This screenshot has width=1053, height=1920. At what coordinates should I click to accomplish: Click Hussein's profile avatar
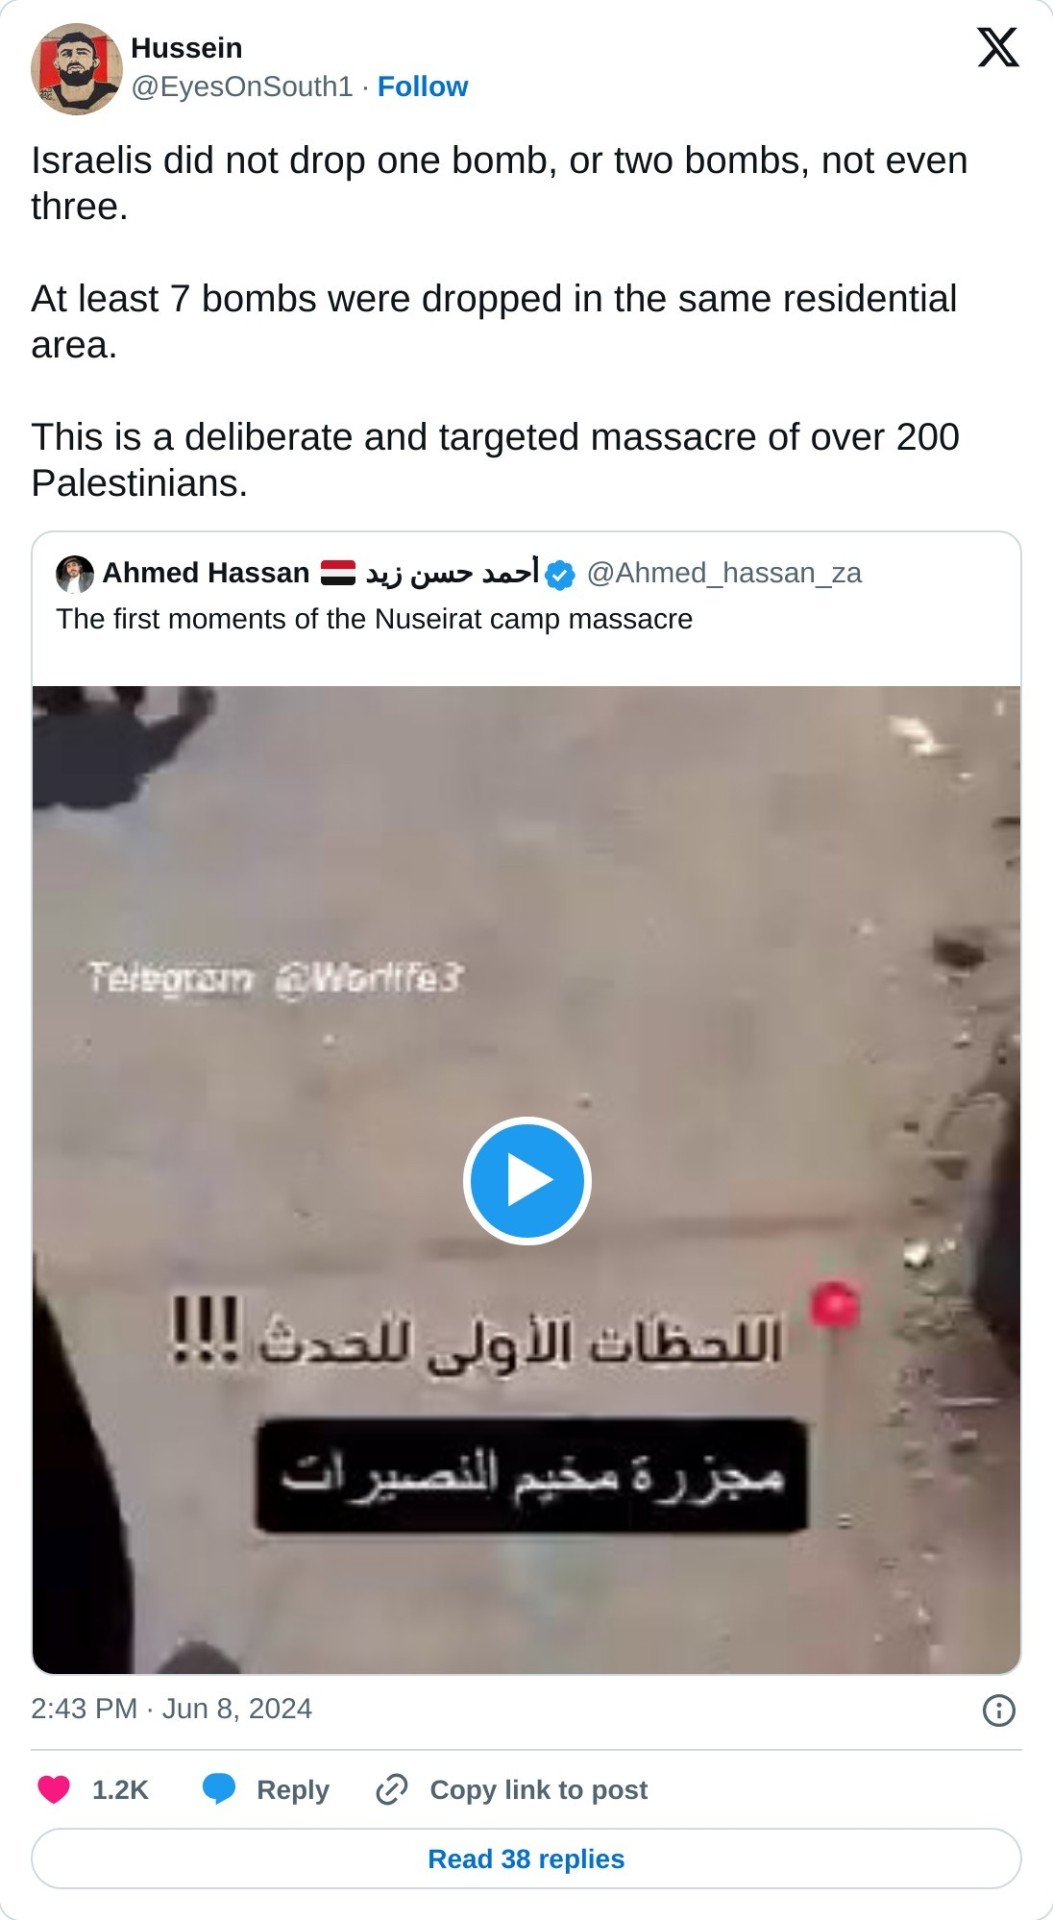tap(76, 69)
